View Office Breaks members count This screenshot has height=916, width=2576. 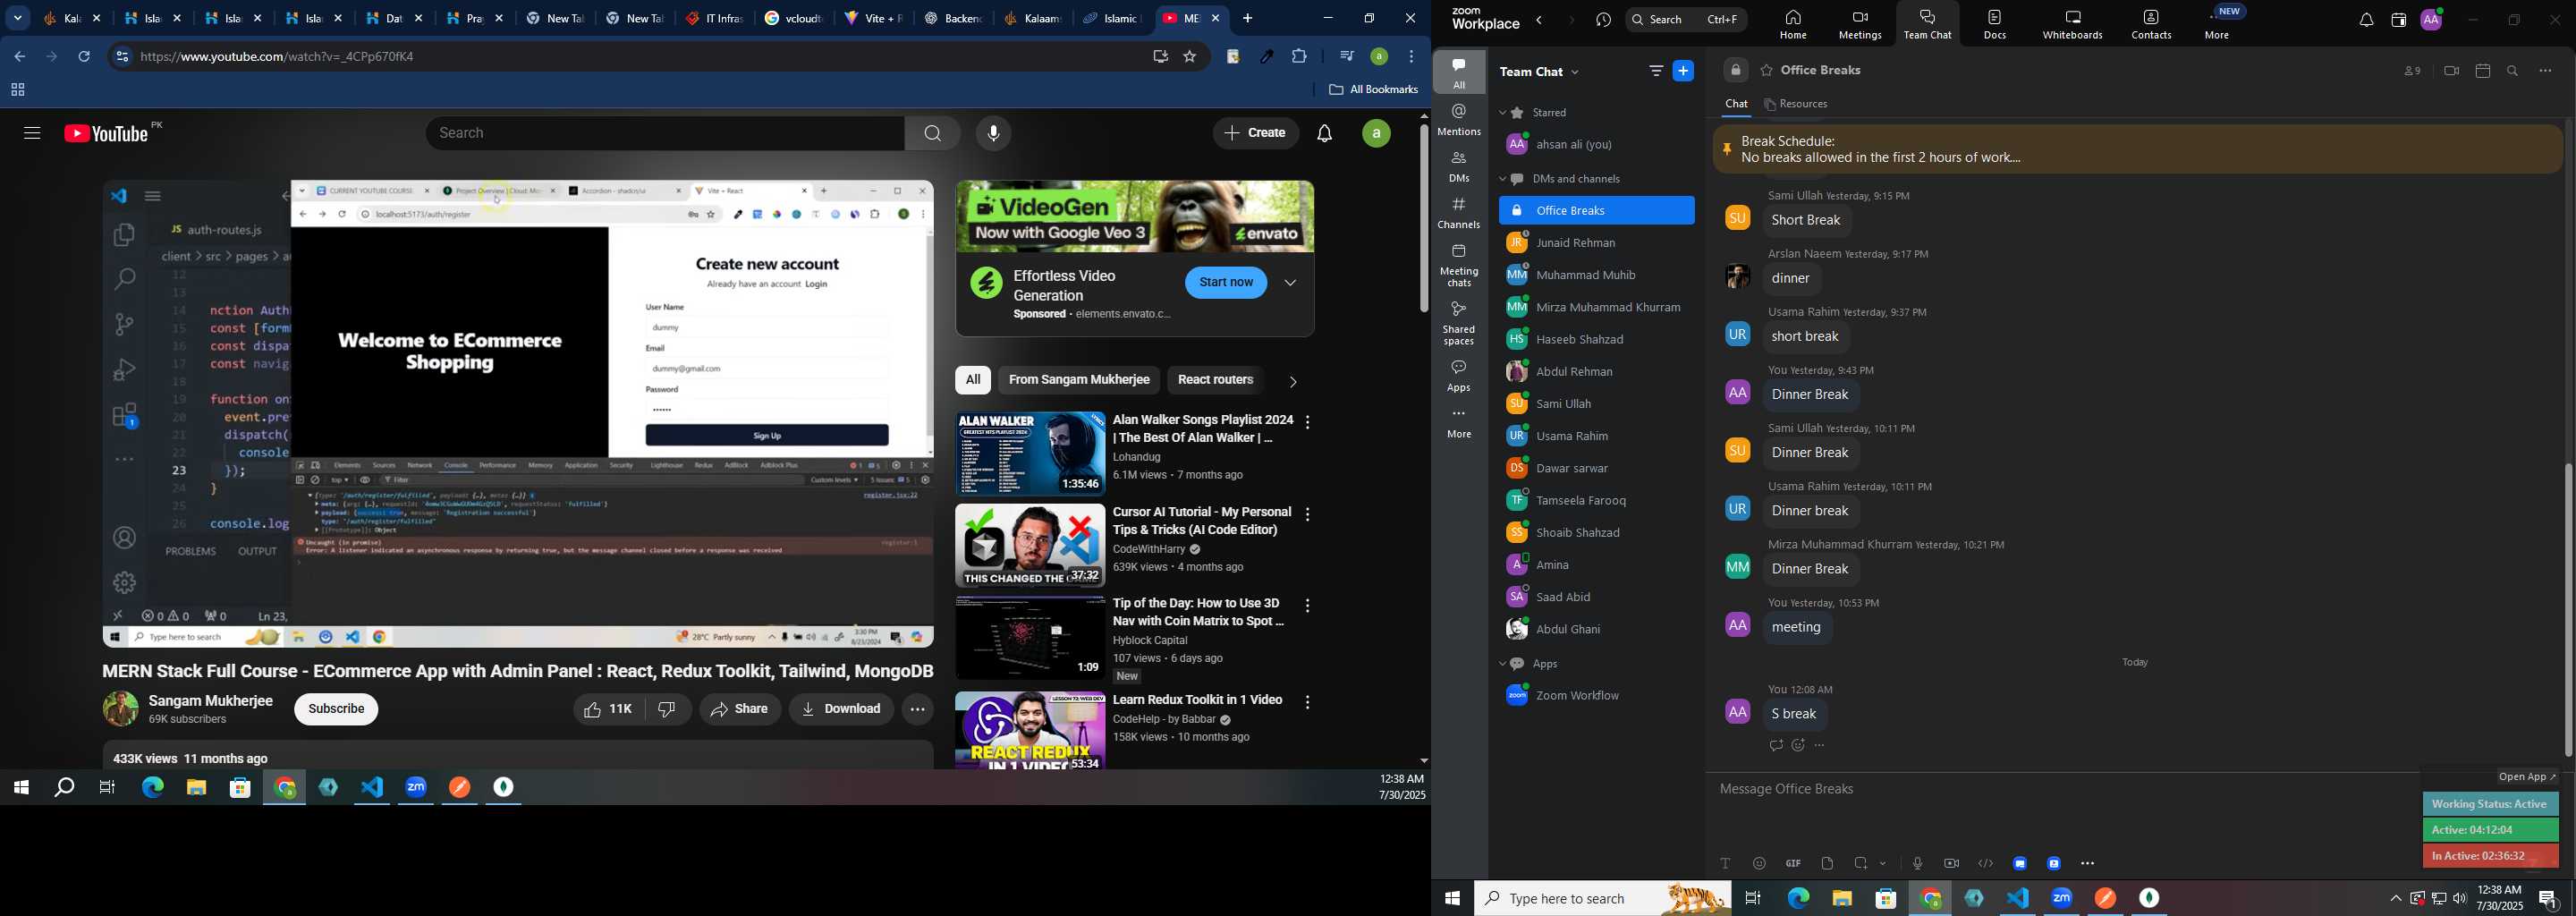pyautogui.click(x=2412, y=71)
